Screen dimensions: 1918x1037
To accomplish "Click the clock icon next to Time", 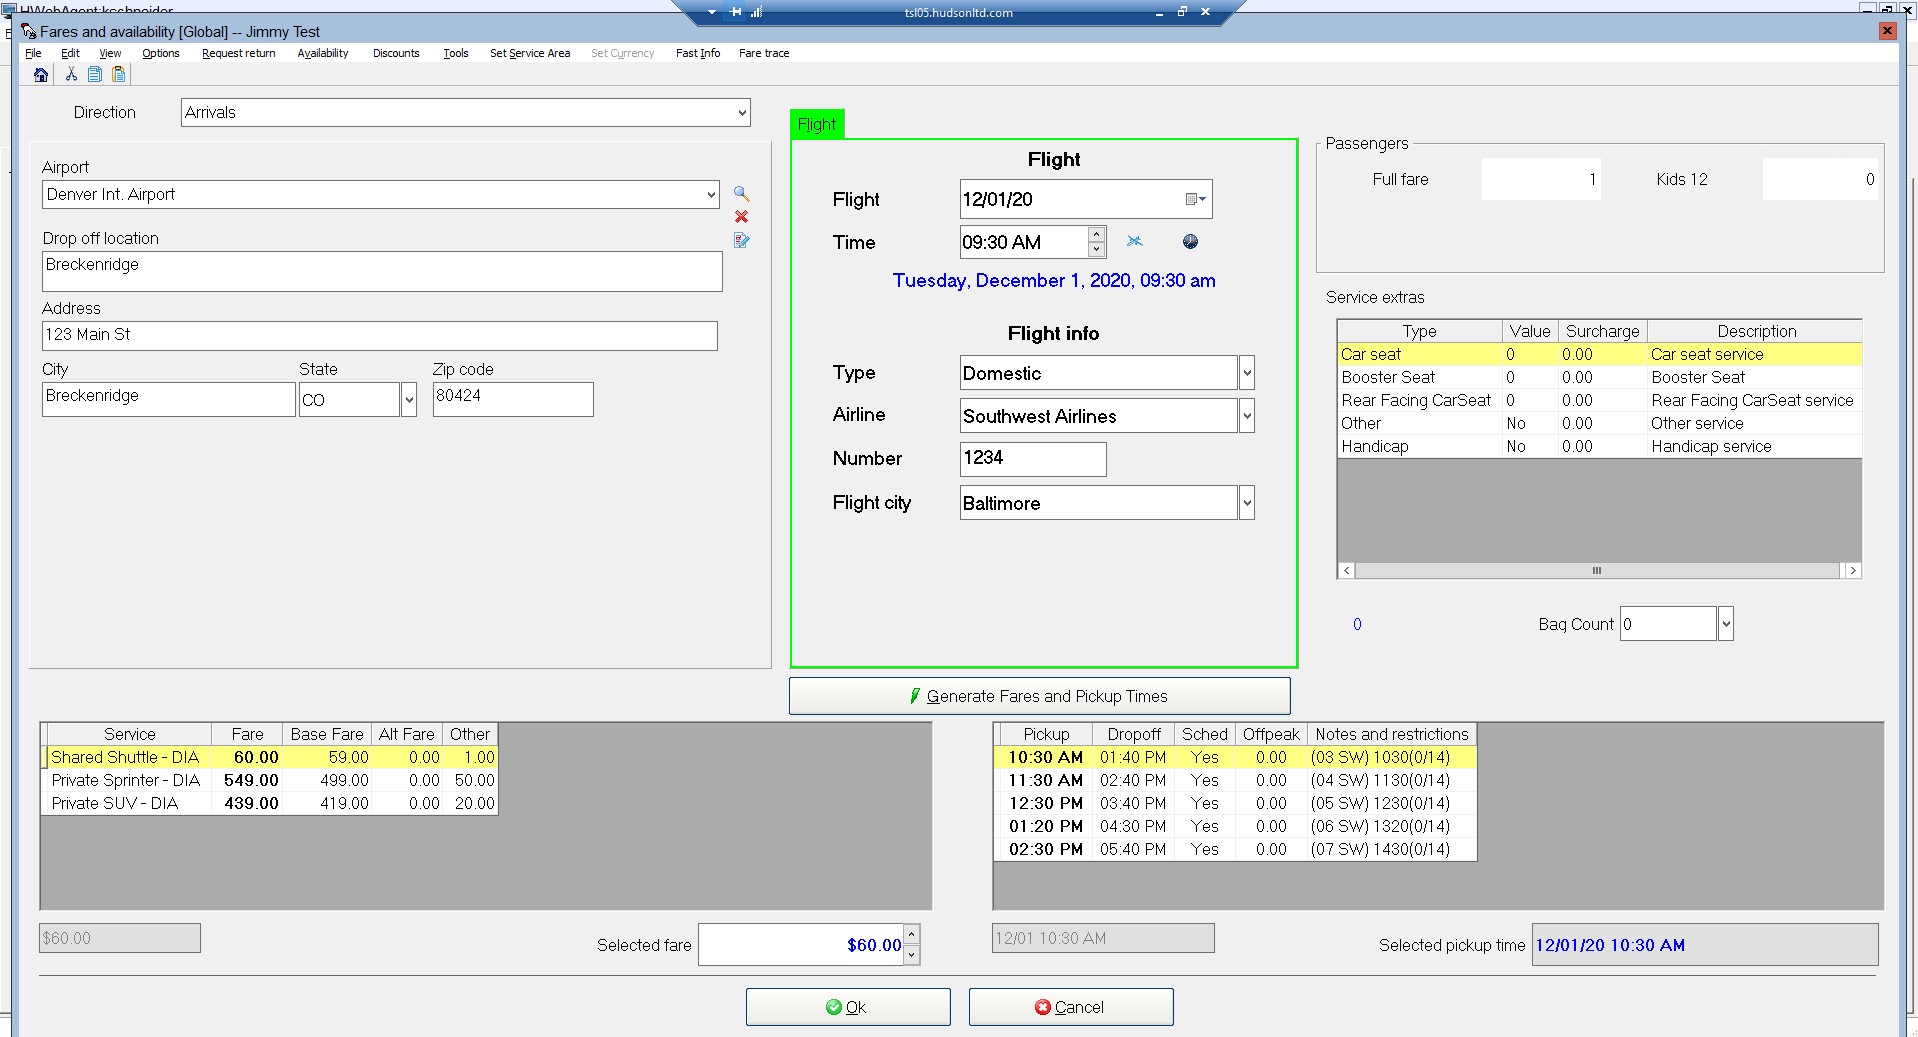I will (1190, 242).
